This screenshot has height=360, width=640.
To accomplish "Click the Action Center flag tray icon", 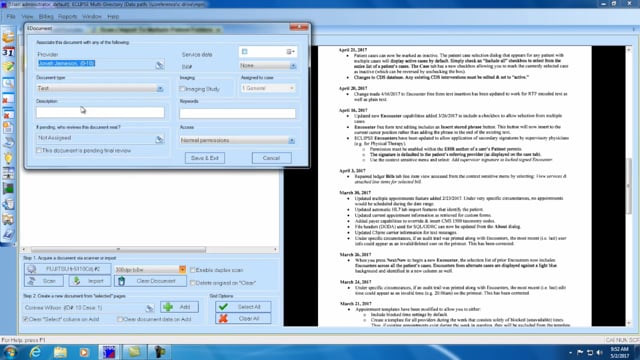I will point(580,352).
